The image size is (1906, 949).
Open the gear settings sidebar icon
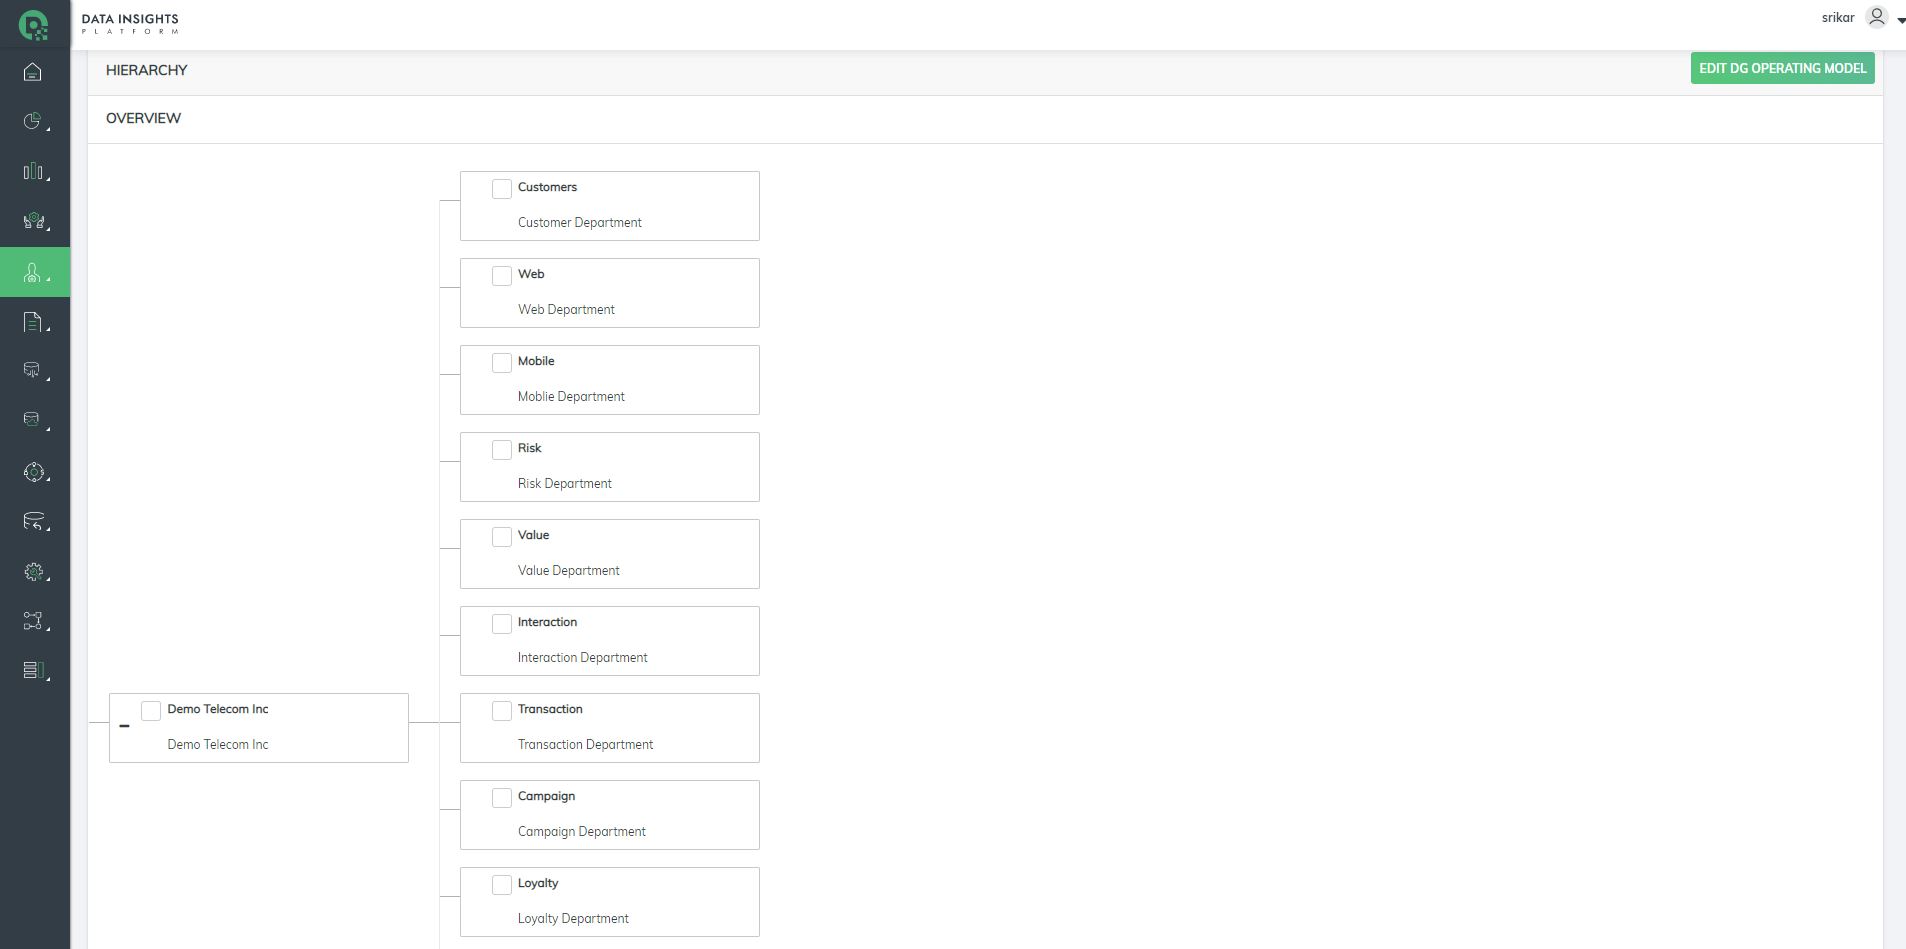(x=33, y=572)
